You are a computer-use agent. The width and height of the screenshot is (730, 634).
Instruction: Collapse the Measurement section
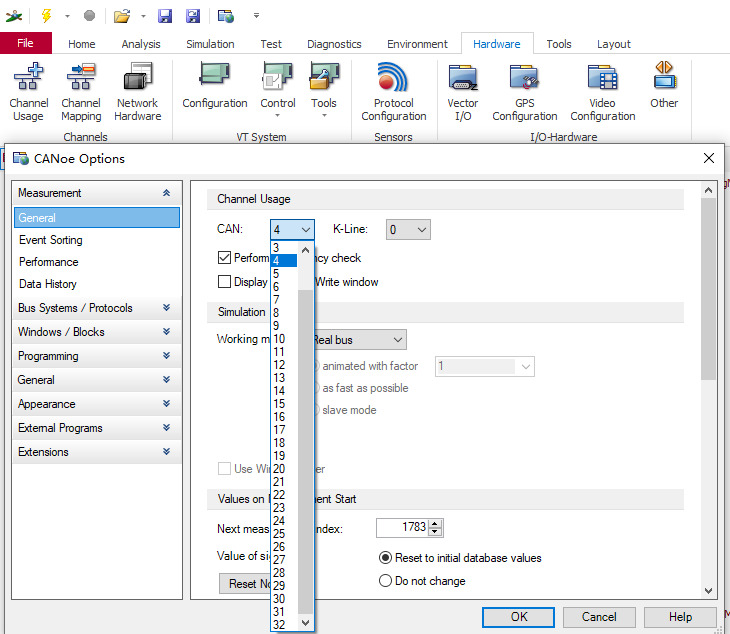coord(166,193)
